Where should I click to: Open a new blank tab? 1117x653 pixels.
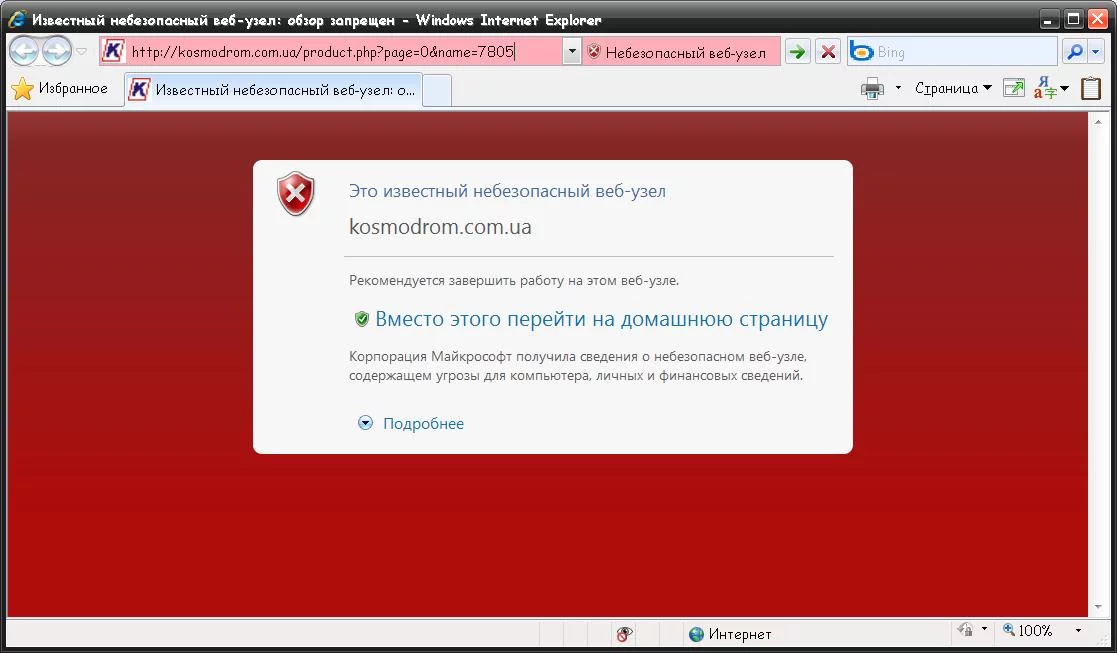click(437, 90)
